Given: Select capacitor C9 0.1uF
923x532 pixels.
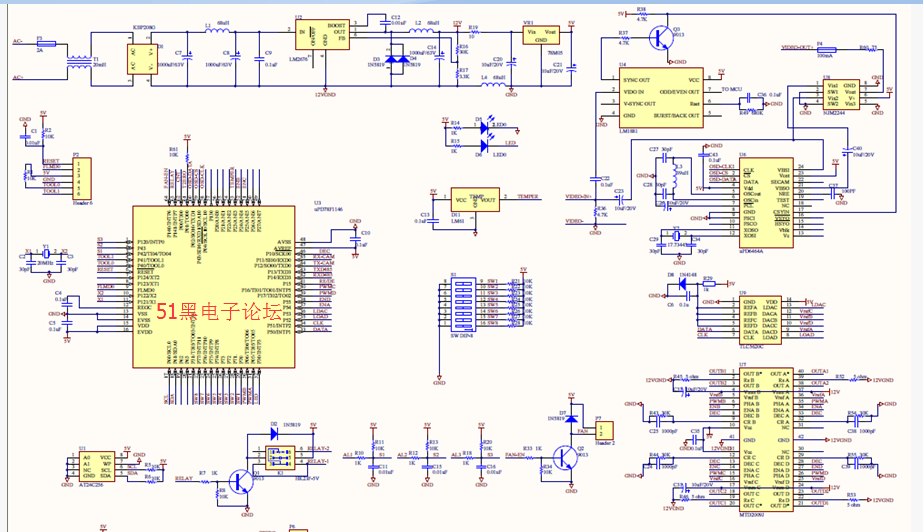Looking at the screenshot, I should point(258,59).
